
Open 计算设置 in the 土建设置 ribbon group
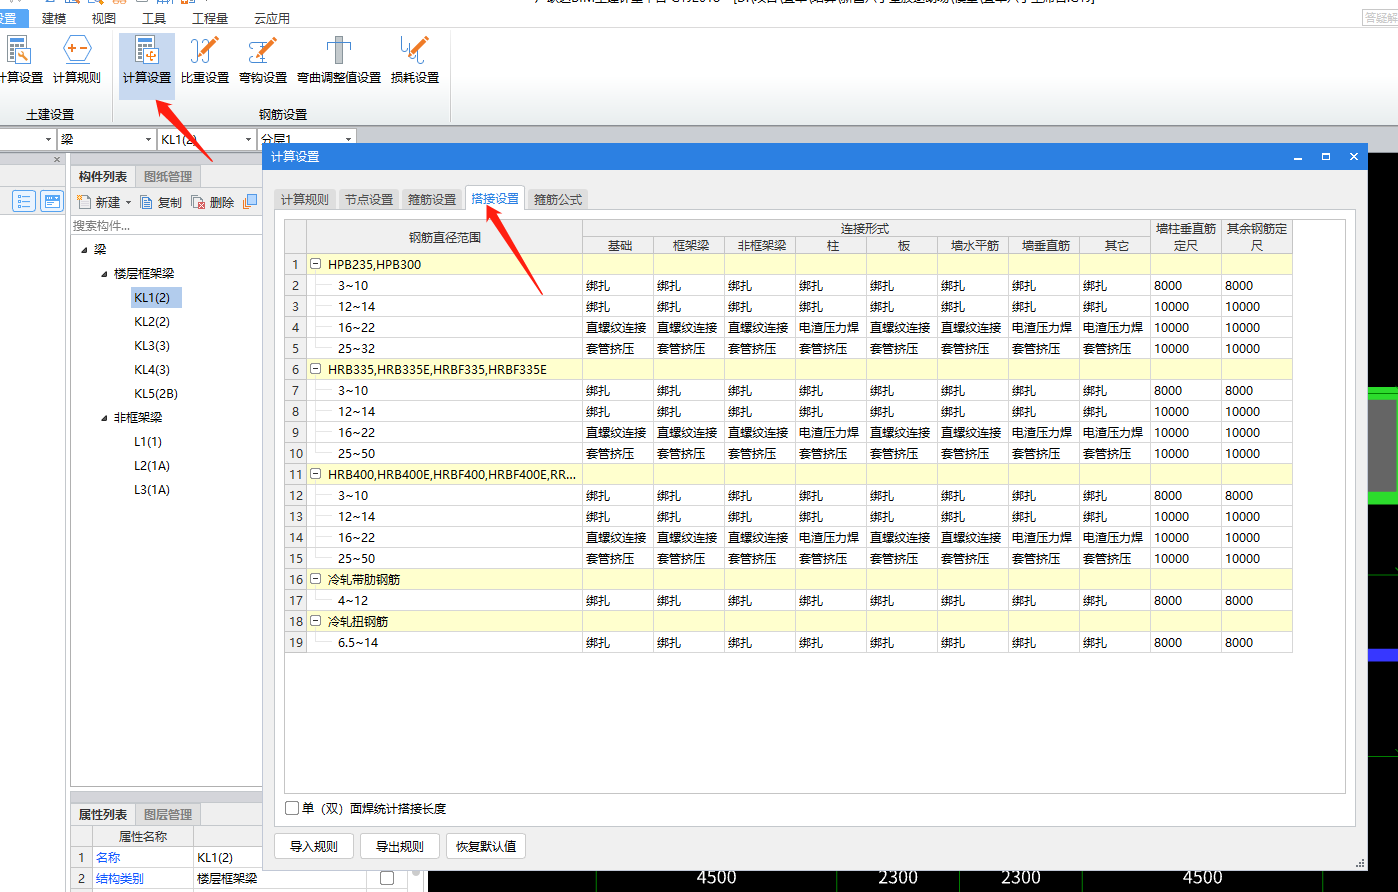pyautogui.click(x=20, y=62)
